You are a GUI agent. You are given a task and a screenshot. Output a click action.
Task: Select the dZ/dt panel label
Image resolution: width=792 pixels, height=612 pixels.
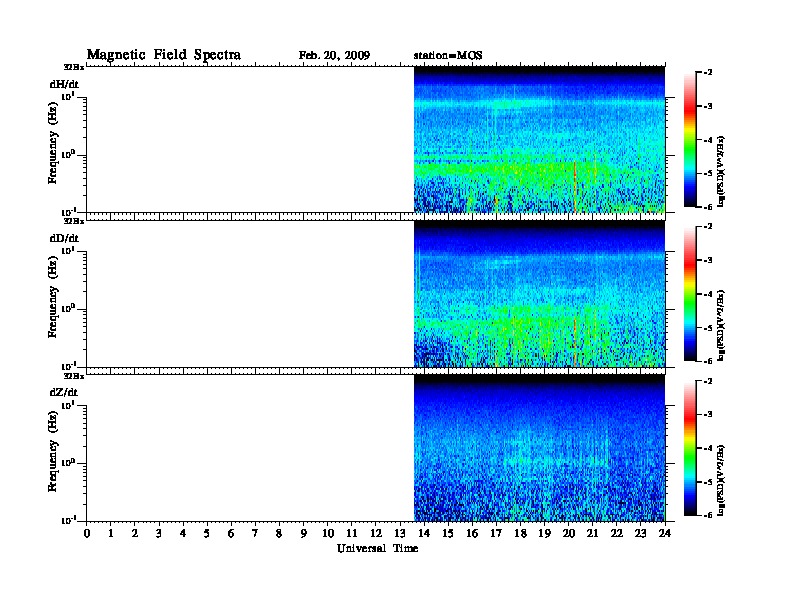coord(64,392)
